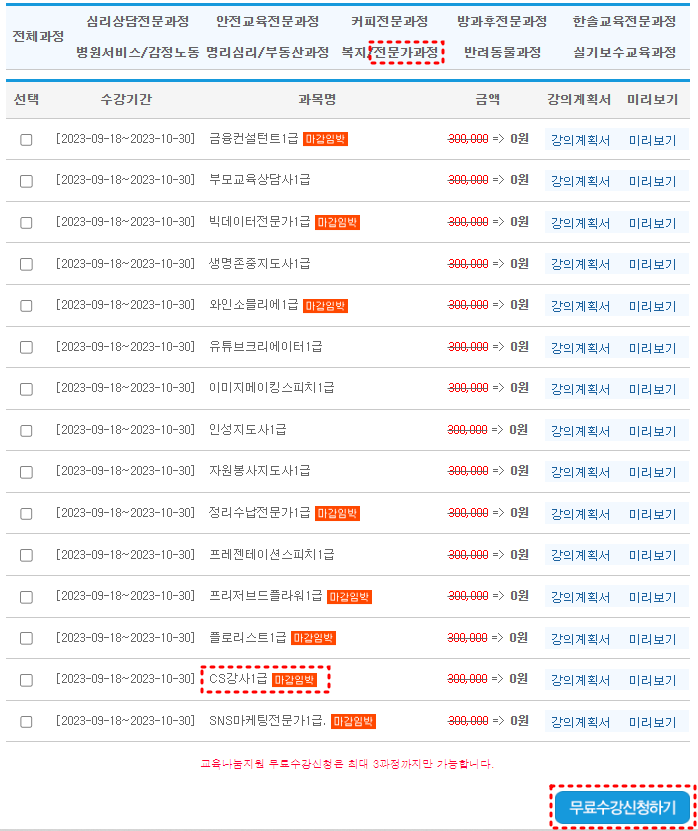
Task: Switch to the 방과후전문과정 tab
Action: click(502, 22)
